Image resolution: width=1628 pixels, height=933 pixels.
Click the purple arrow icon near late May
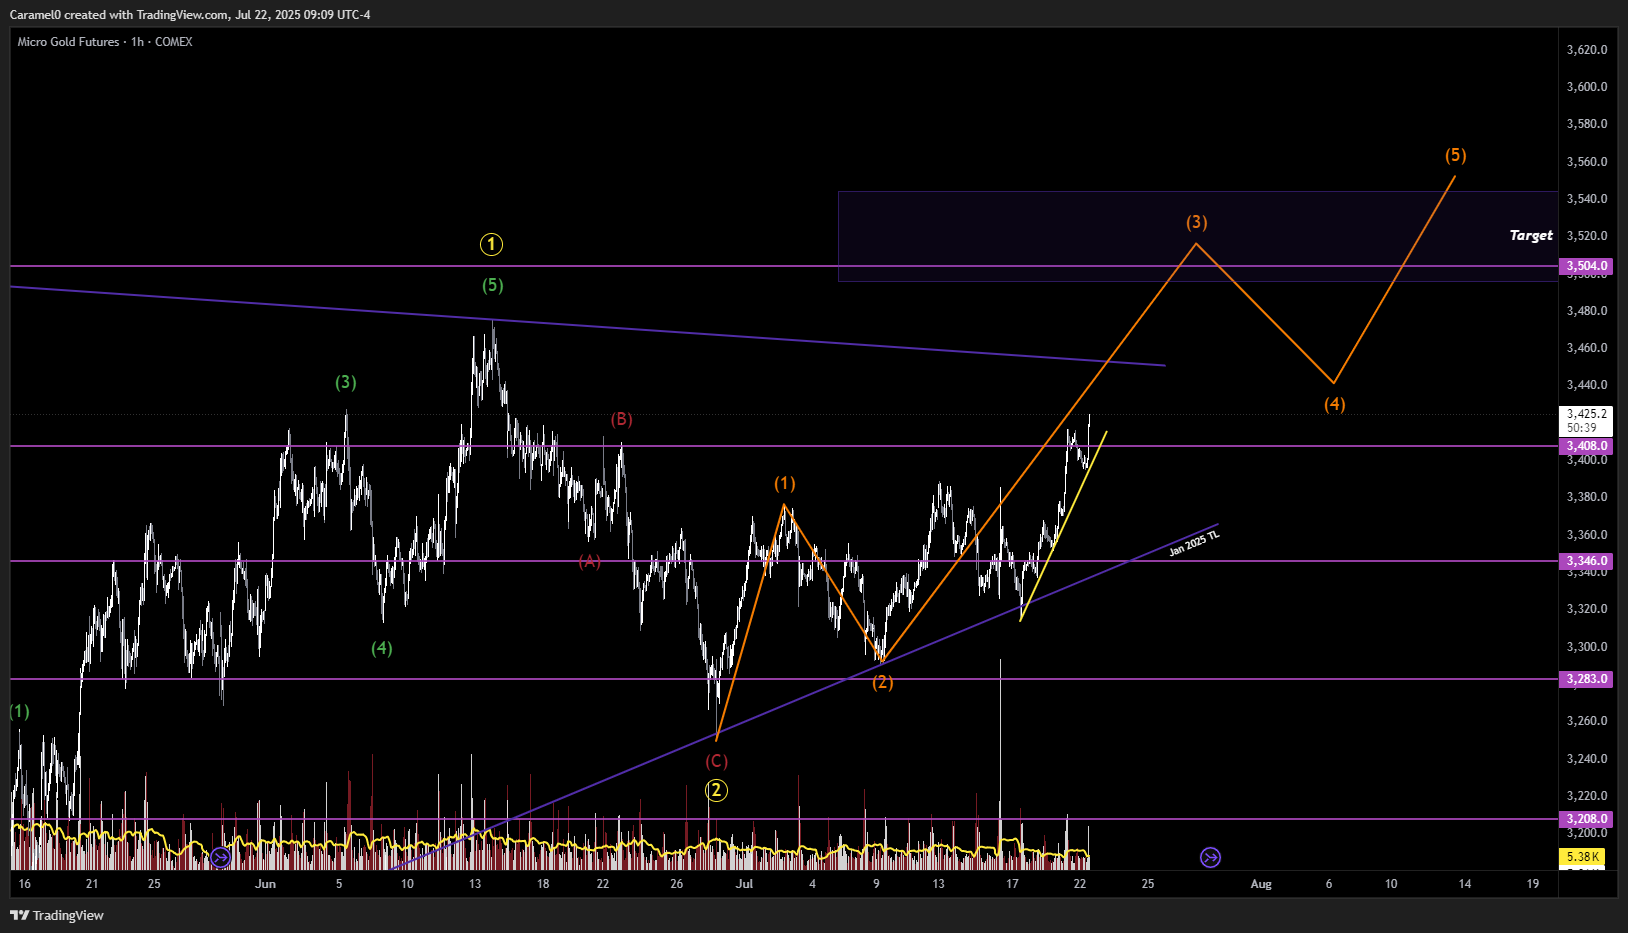(x=221, y=857)
